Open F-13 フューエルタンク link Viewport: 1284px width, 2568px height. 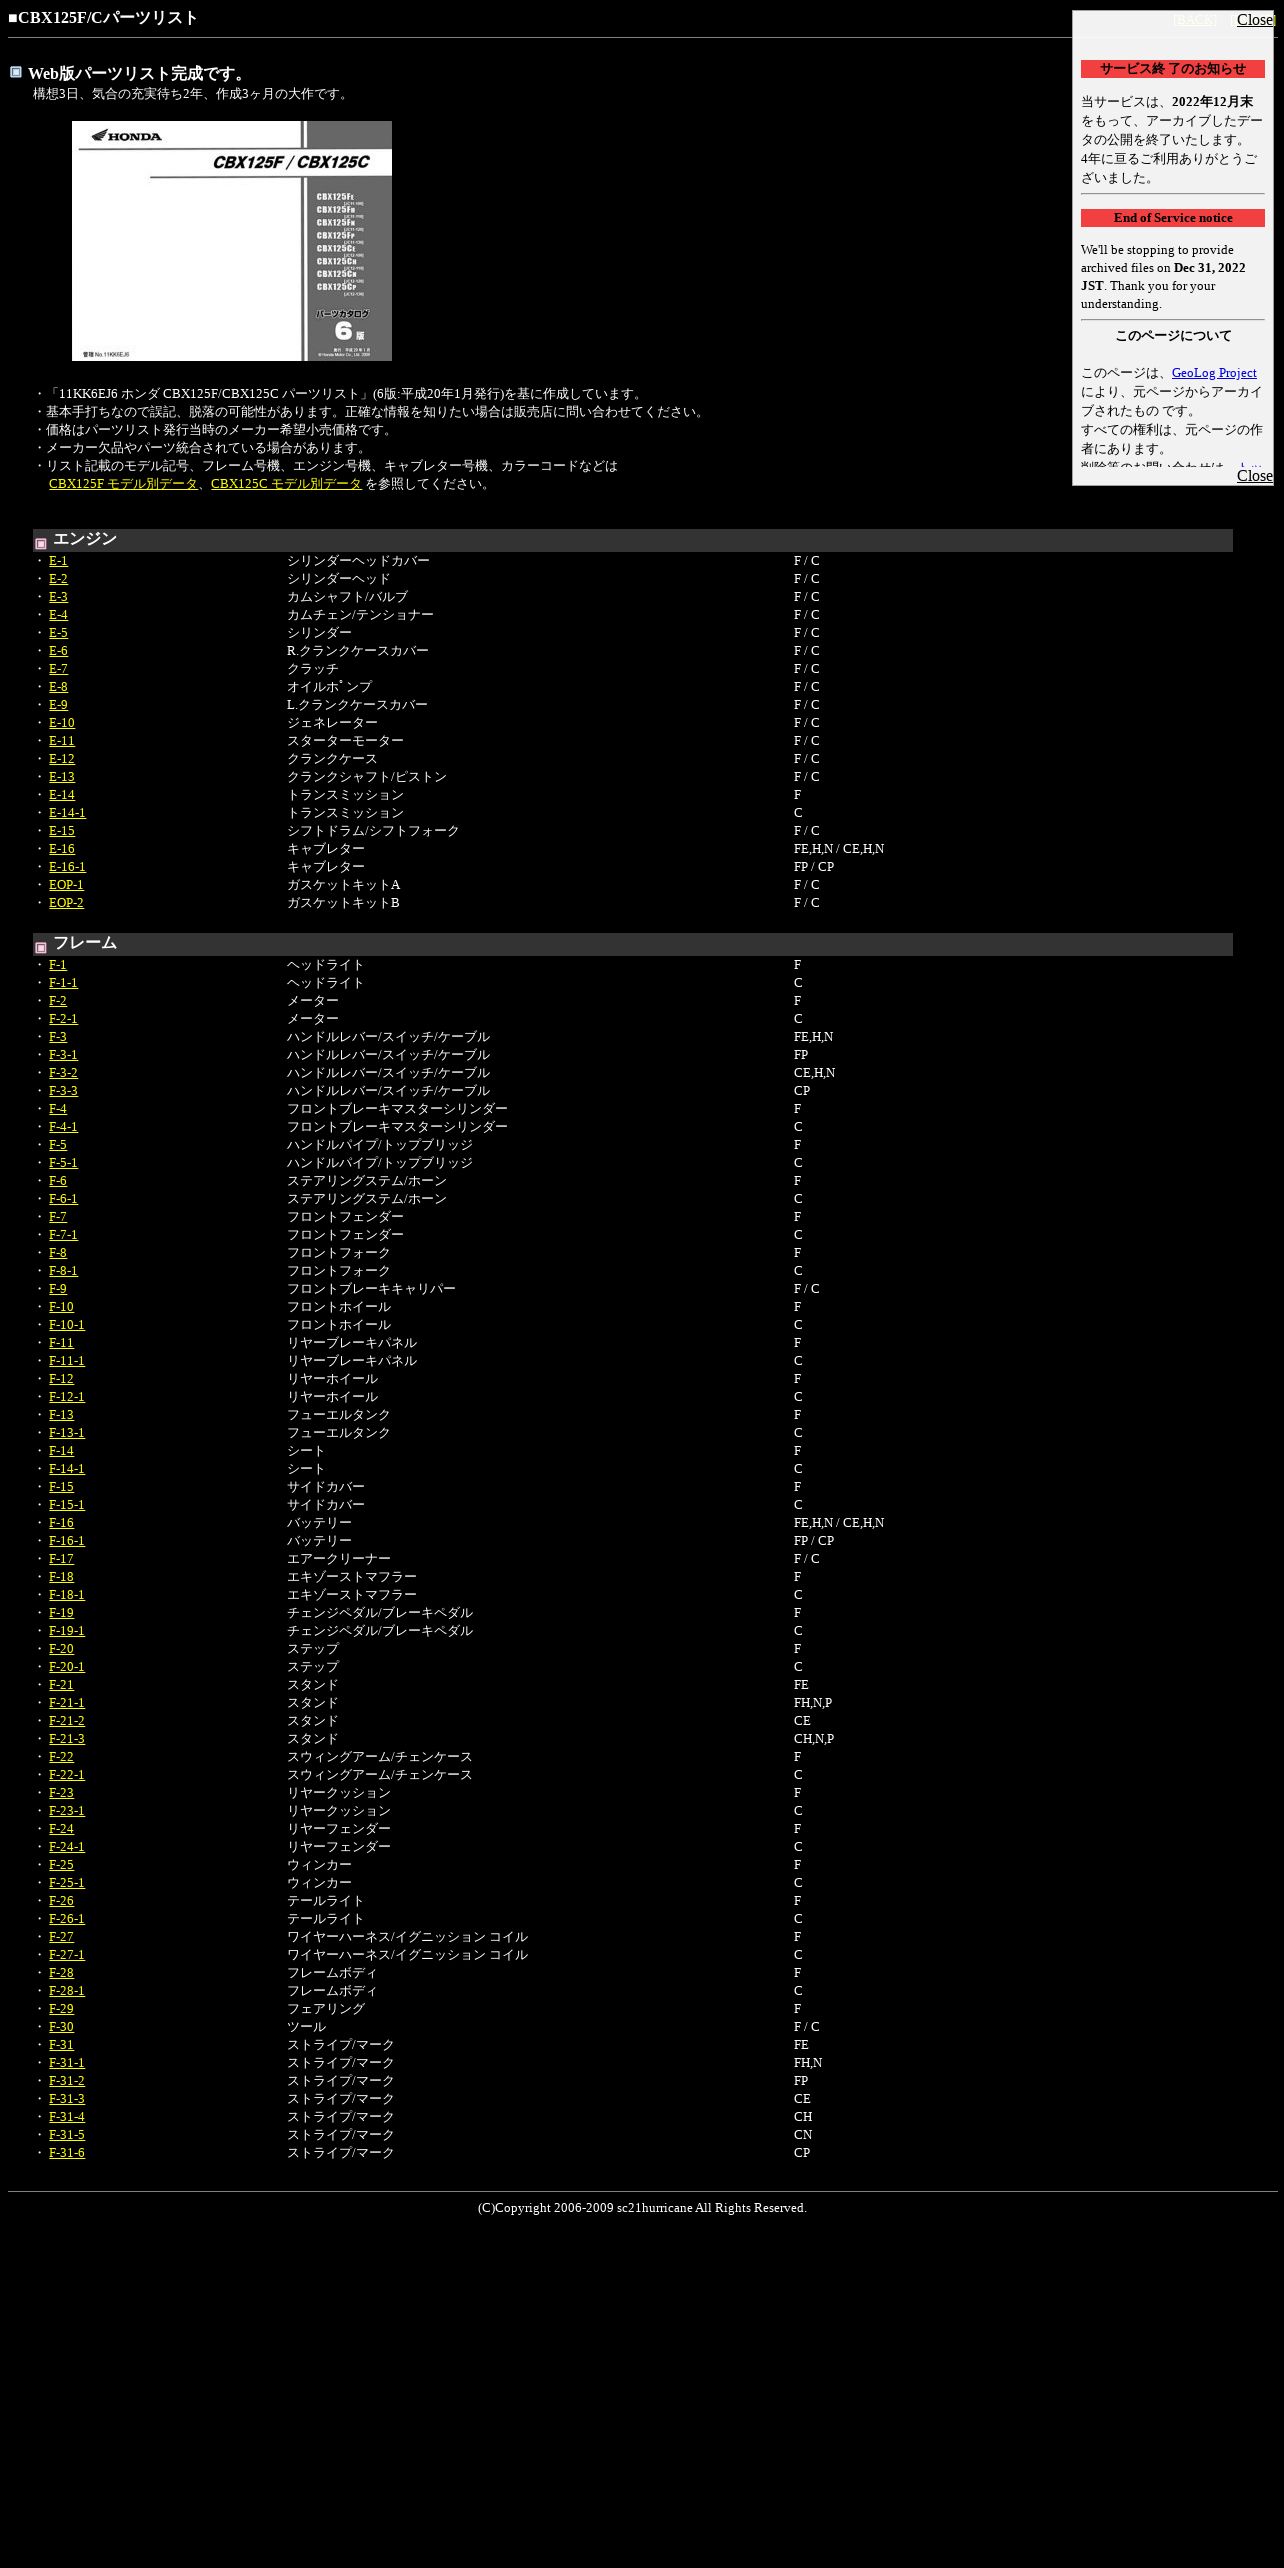pyautogui.click(x=61, y=1415)
